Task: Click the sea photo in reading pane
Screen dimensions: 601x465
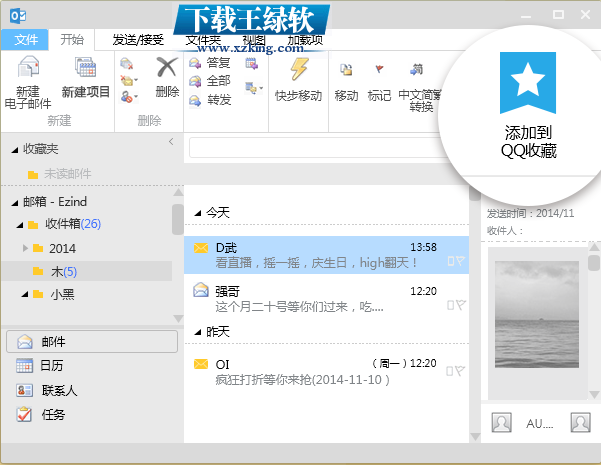Action: pos(537,314)
